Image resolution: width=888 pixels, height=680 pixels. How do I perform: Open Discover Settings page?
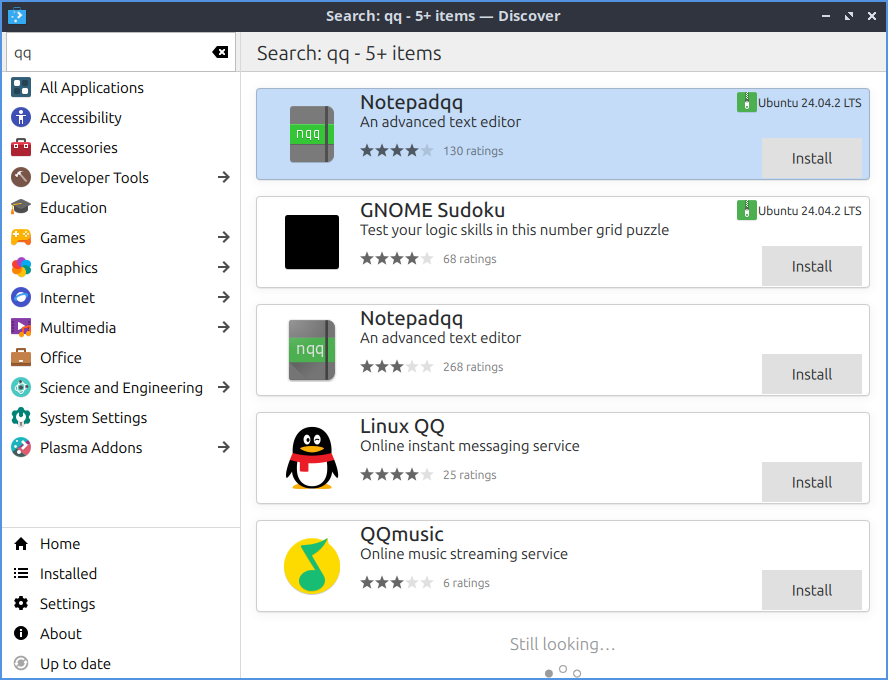click(x=121, y=604)
